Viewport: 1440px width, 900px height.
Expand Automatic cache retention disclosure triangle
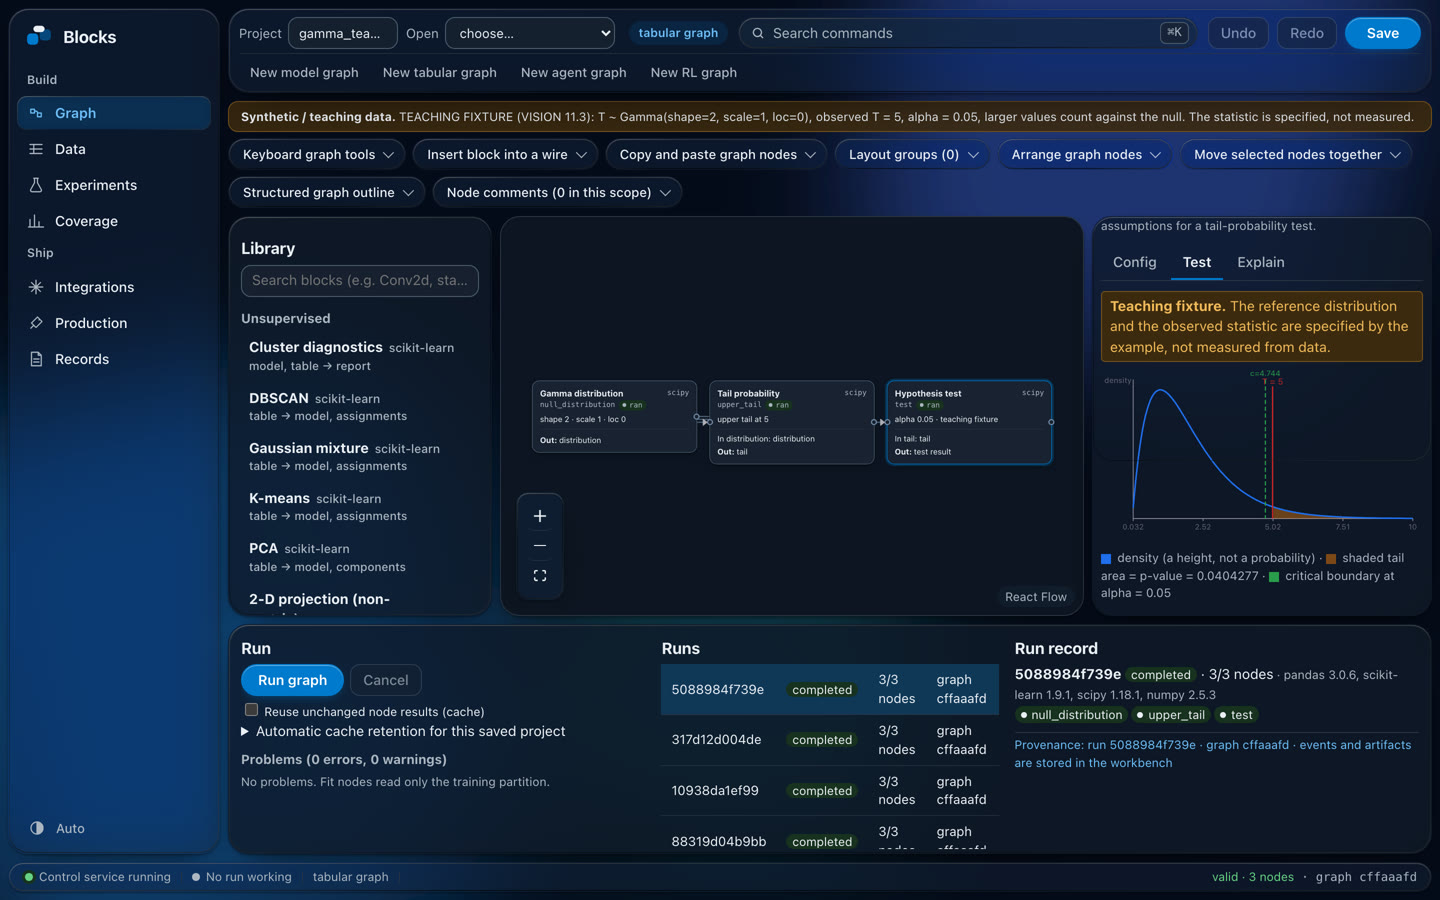245,732
